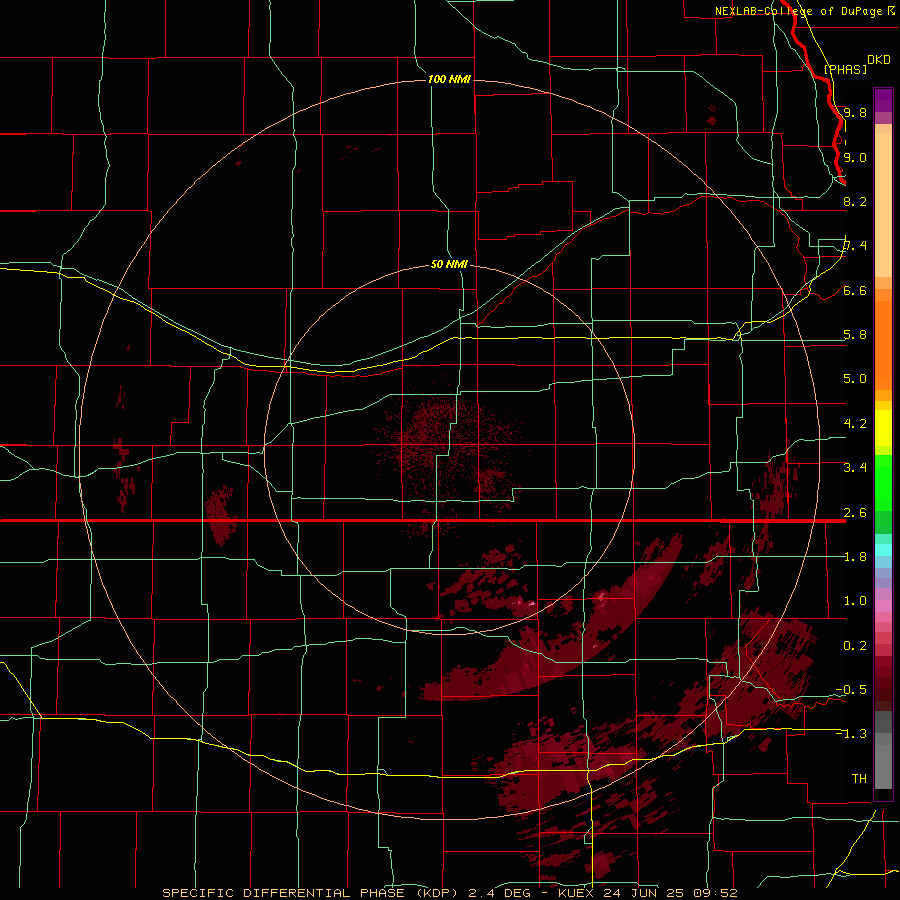
Task: Click the "50 NMI" range ring label
Action: pos(449,265)
